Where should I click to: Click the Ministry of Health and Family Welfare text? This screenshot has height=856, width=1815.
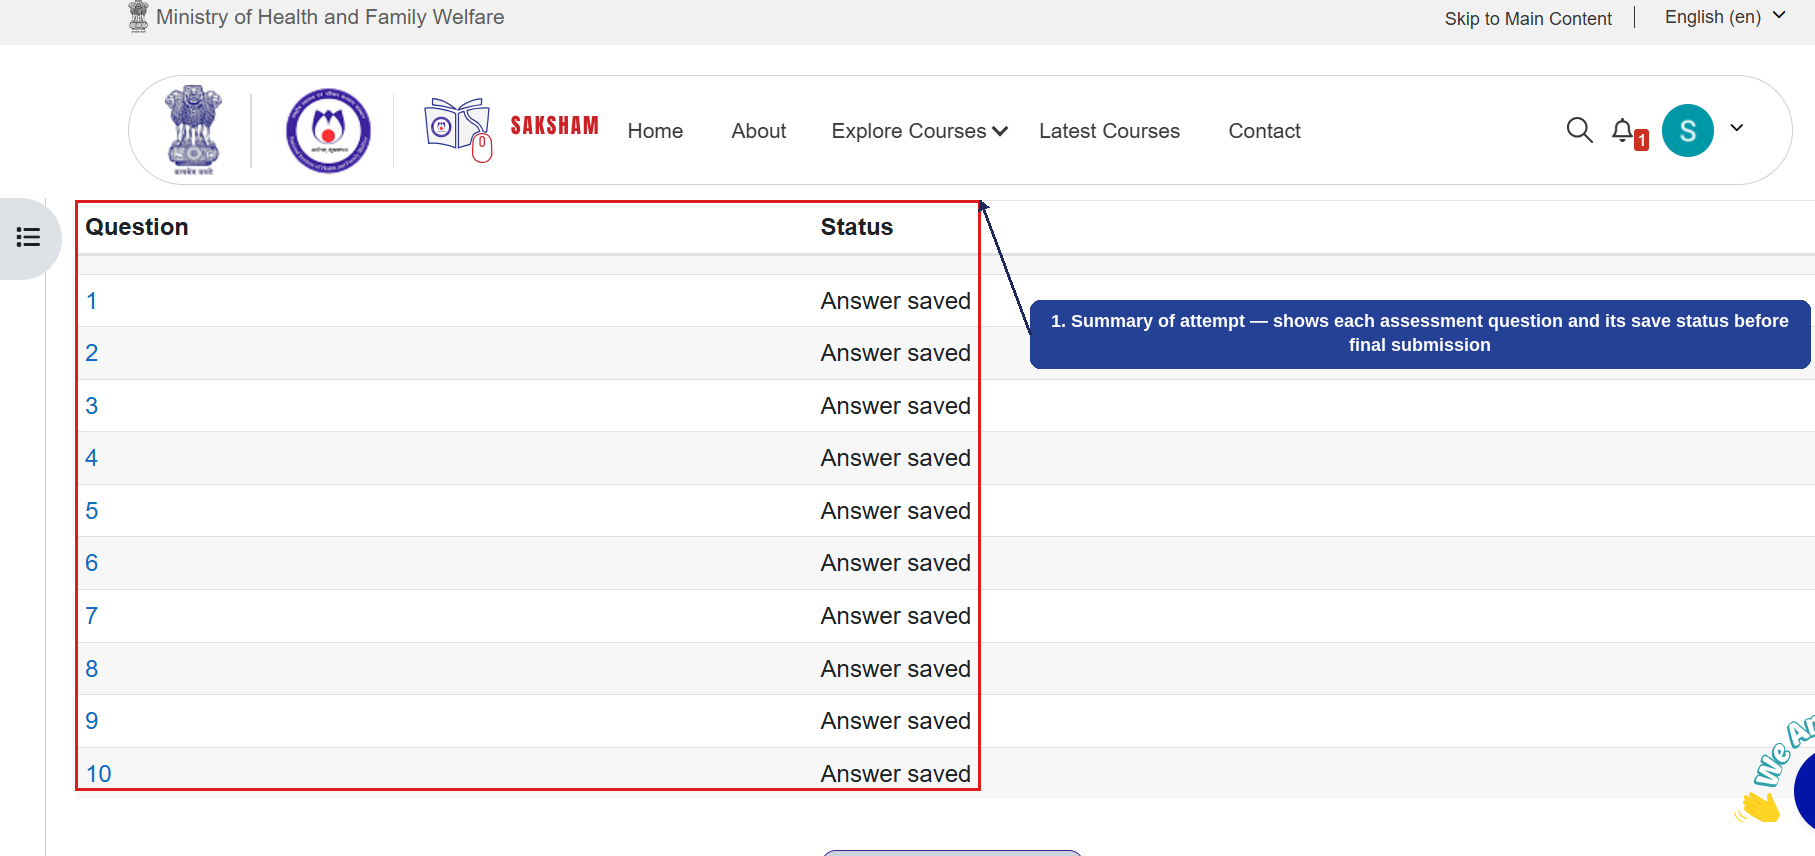[x=330, y=17]
